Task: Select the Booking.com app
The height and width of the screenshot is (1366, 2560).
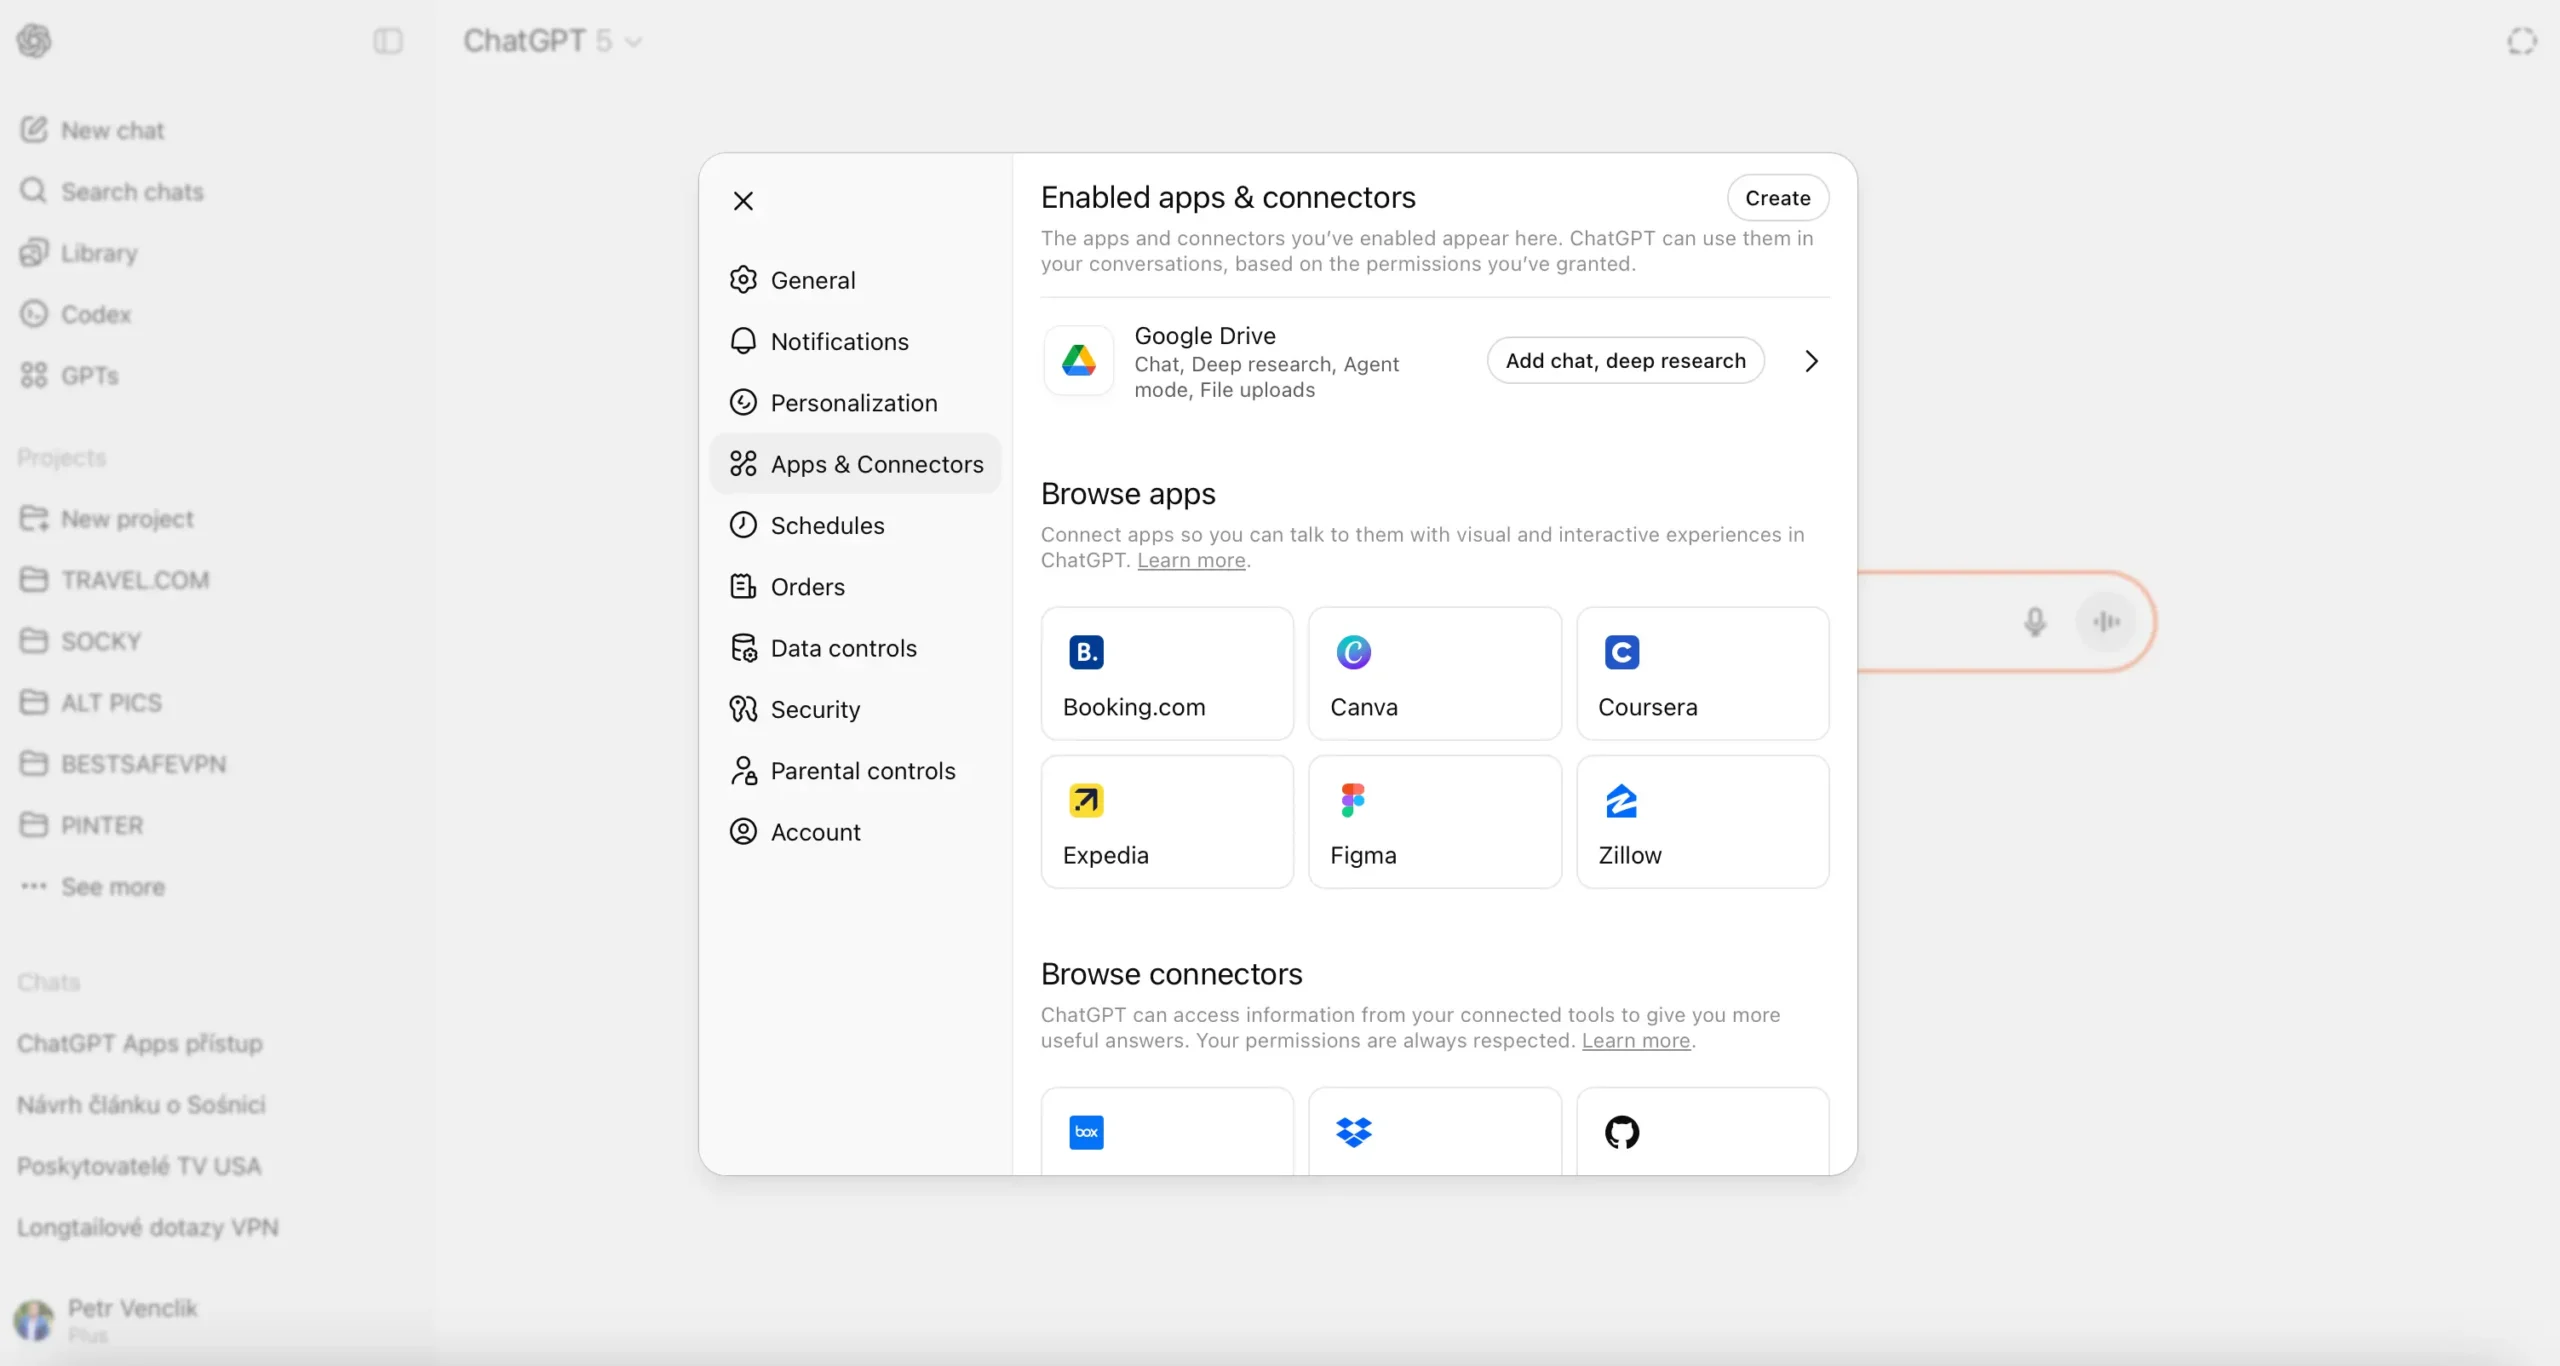Action: pos(1165,673)
